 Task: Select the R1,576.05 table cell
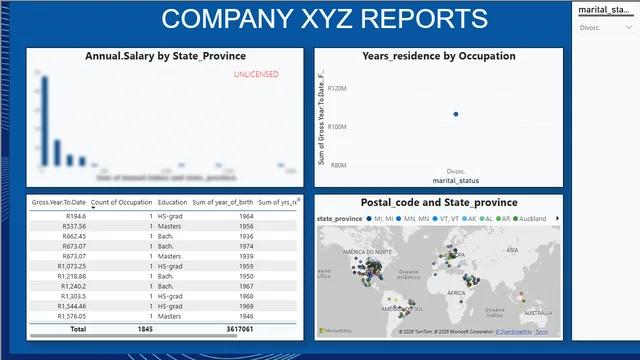point(72,316)
